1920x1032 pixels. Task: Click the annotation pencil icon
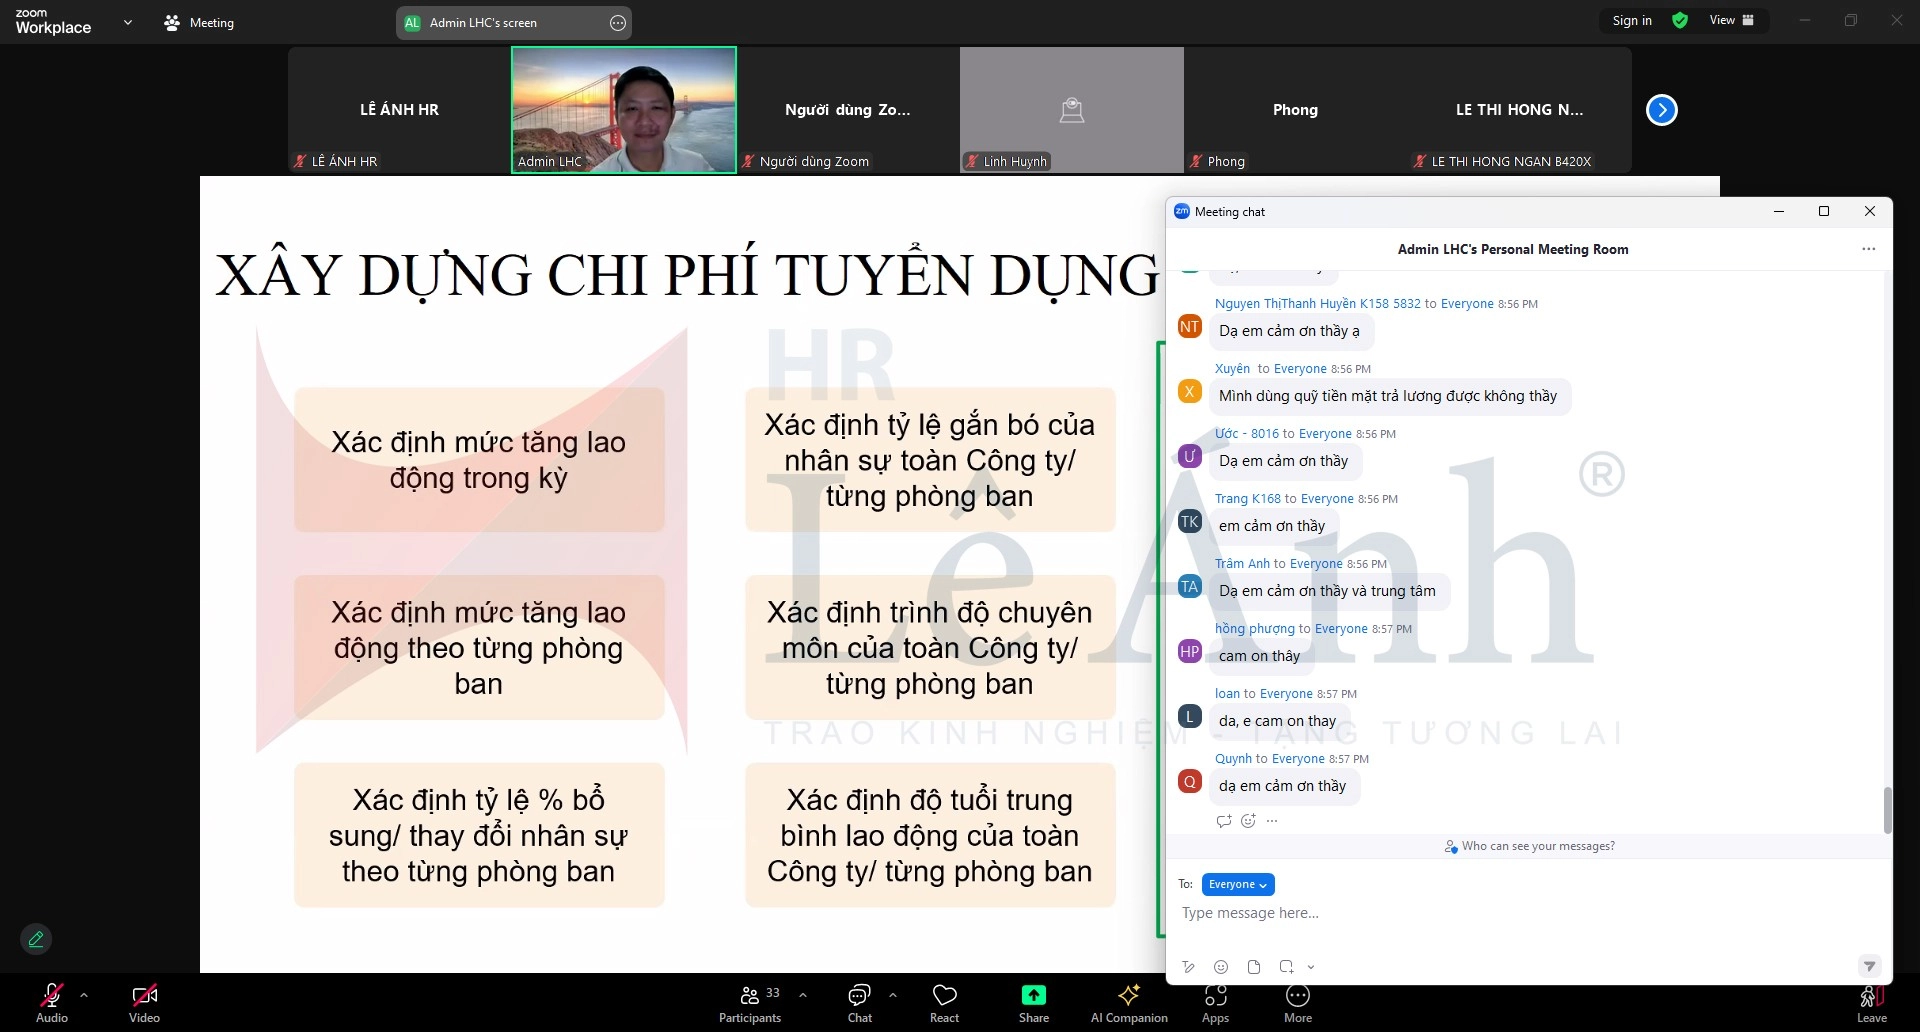[x=36, y=939]
